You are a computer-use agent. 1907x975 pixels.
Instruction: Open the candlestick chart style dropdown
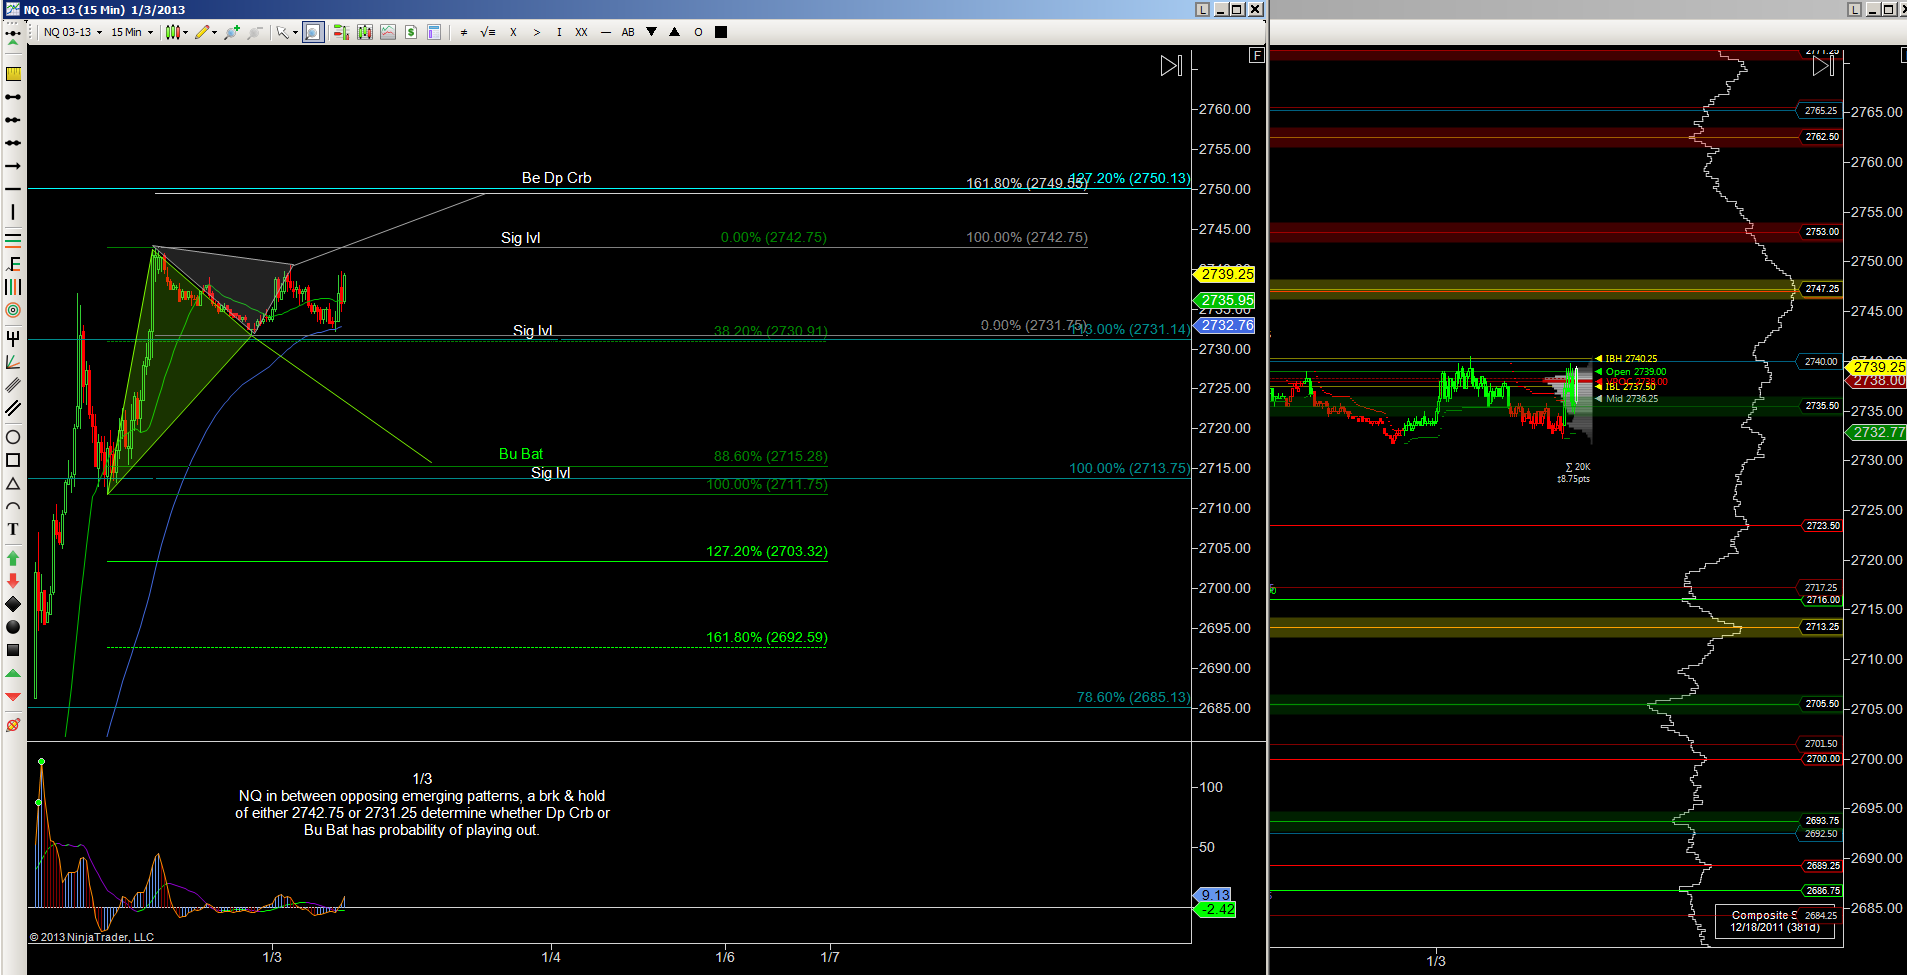(x=176, y=32)
